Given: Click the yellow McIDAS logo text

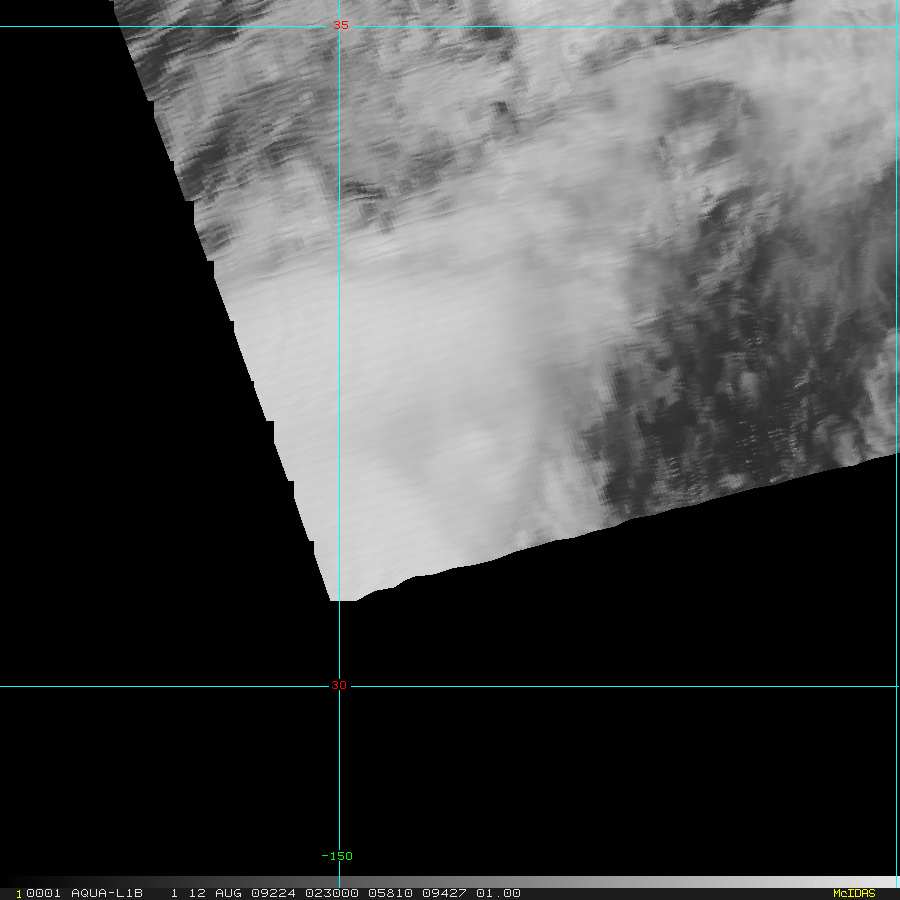Looking at the screenshot, I should pyautogui.click(x=854, y=893).
